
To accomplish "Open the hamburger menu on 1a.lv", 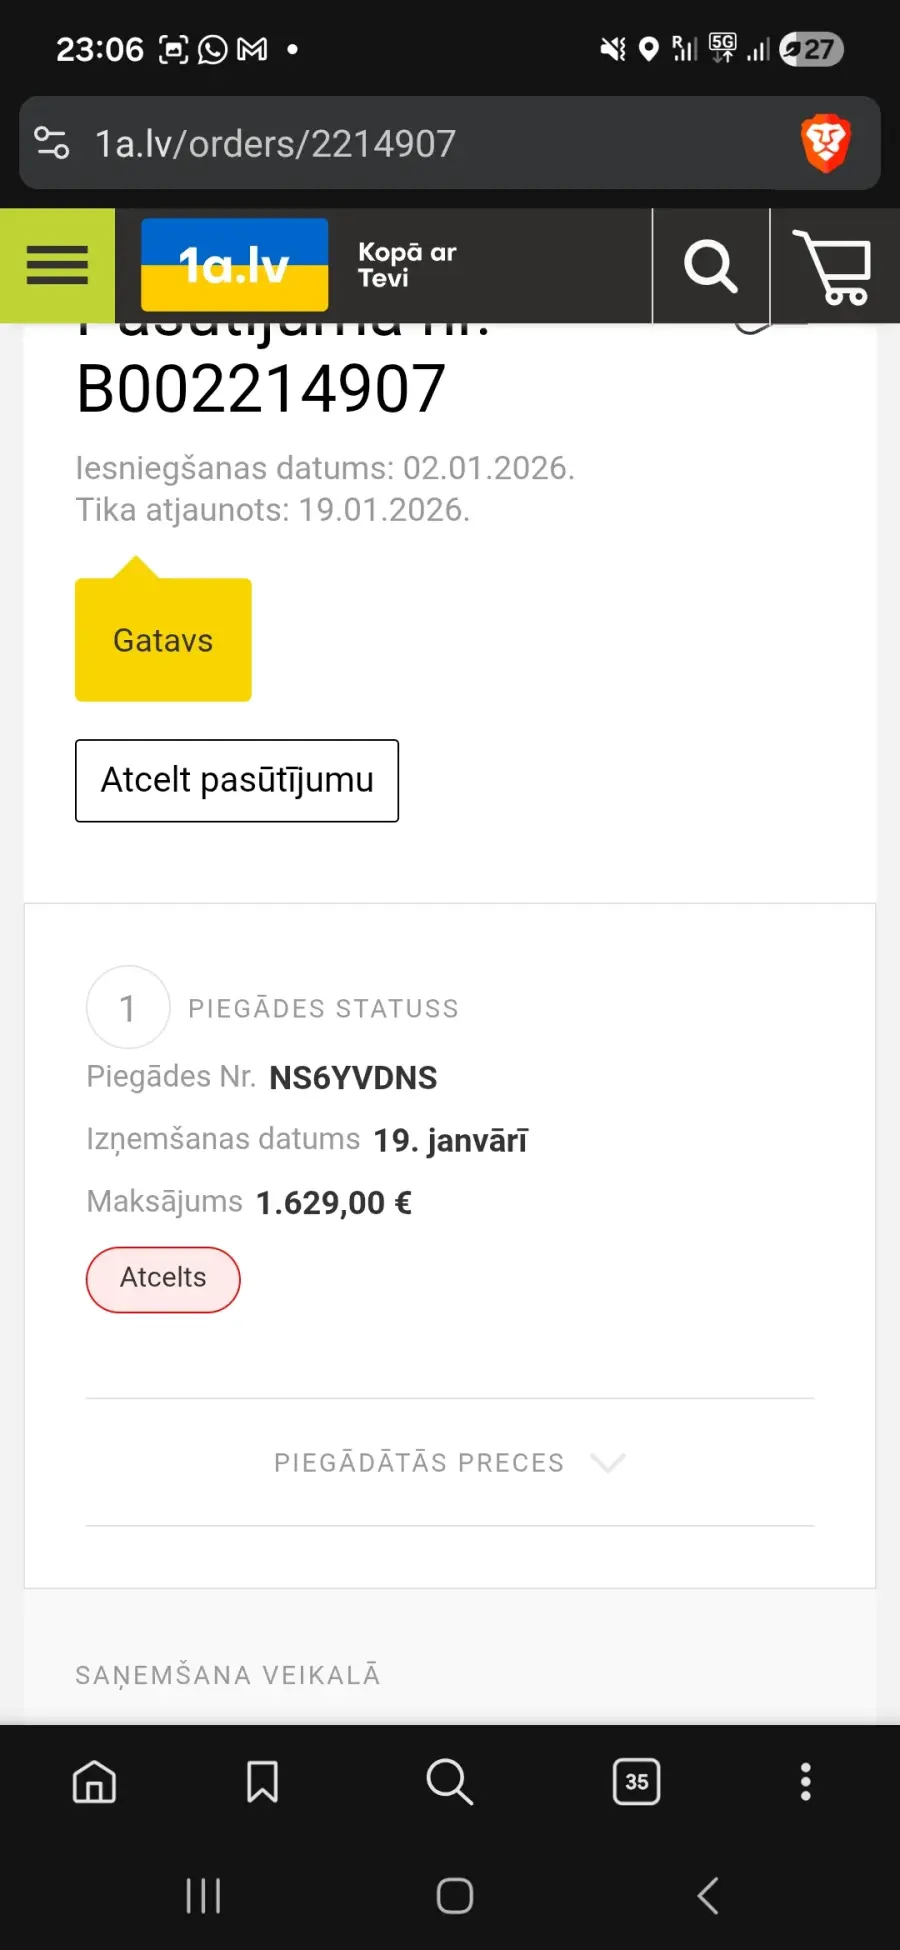I will coord(57,266).
